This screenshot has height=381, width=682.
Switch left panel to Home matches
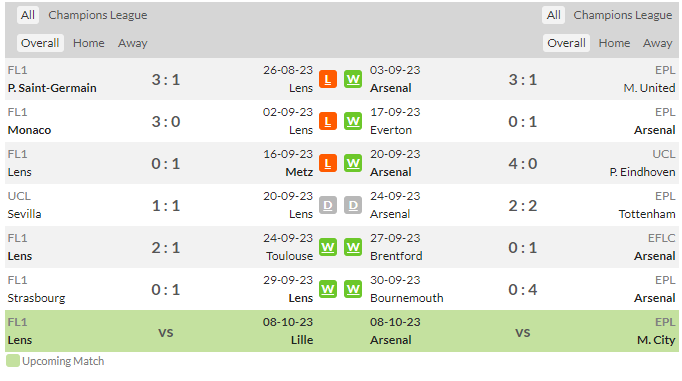pos(89,43)
